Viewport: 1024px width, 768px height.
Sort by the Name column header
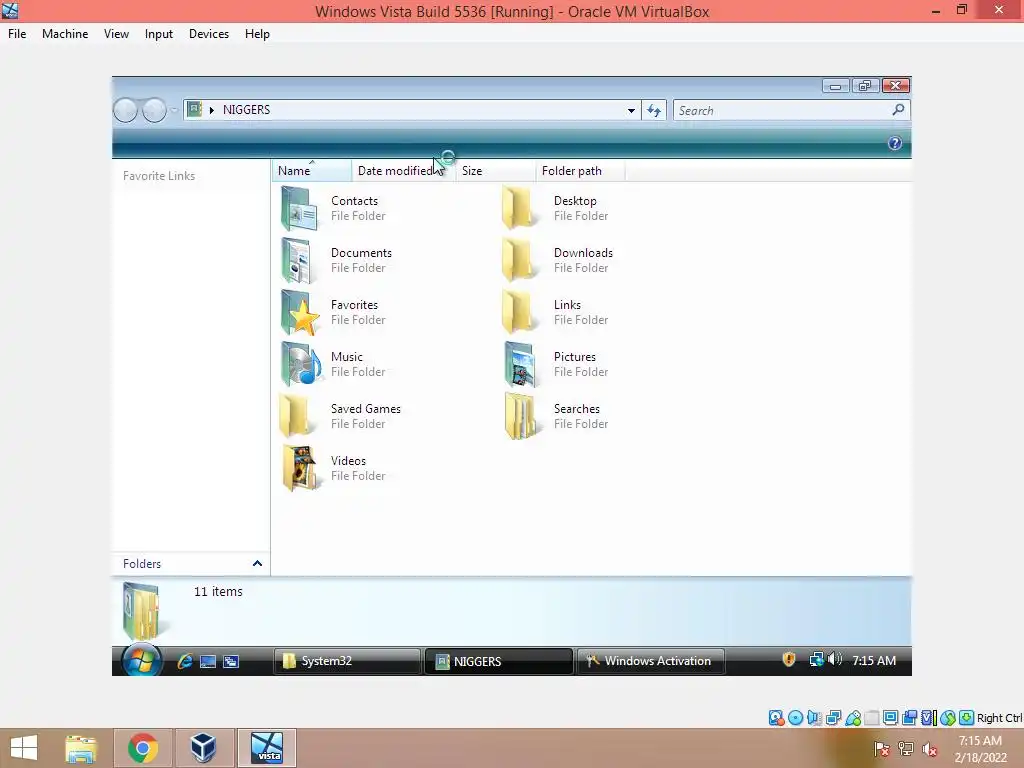click(x=312, y=170)
